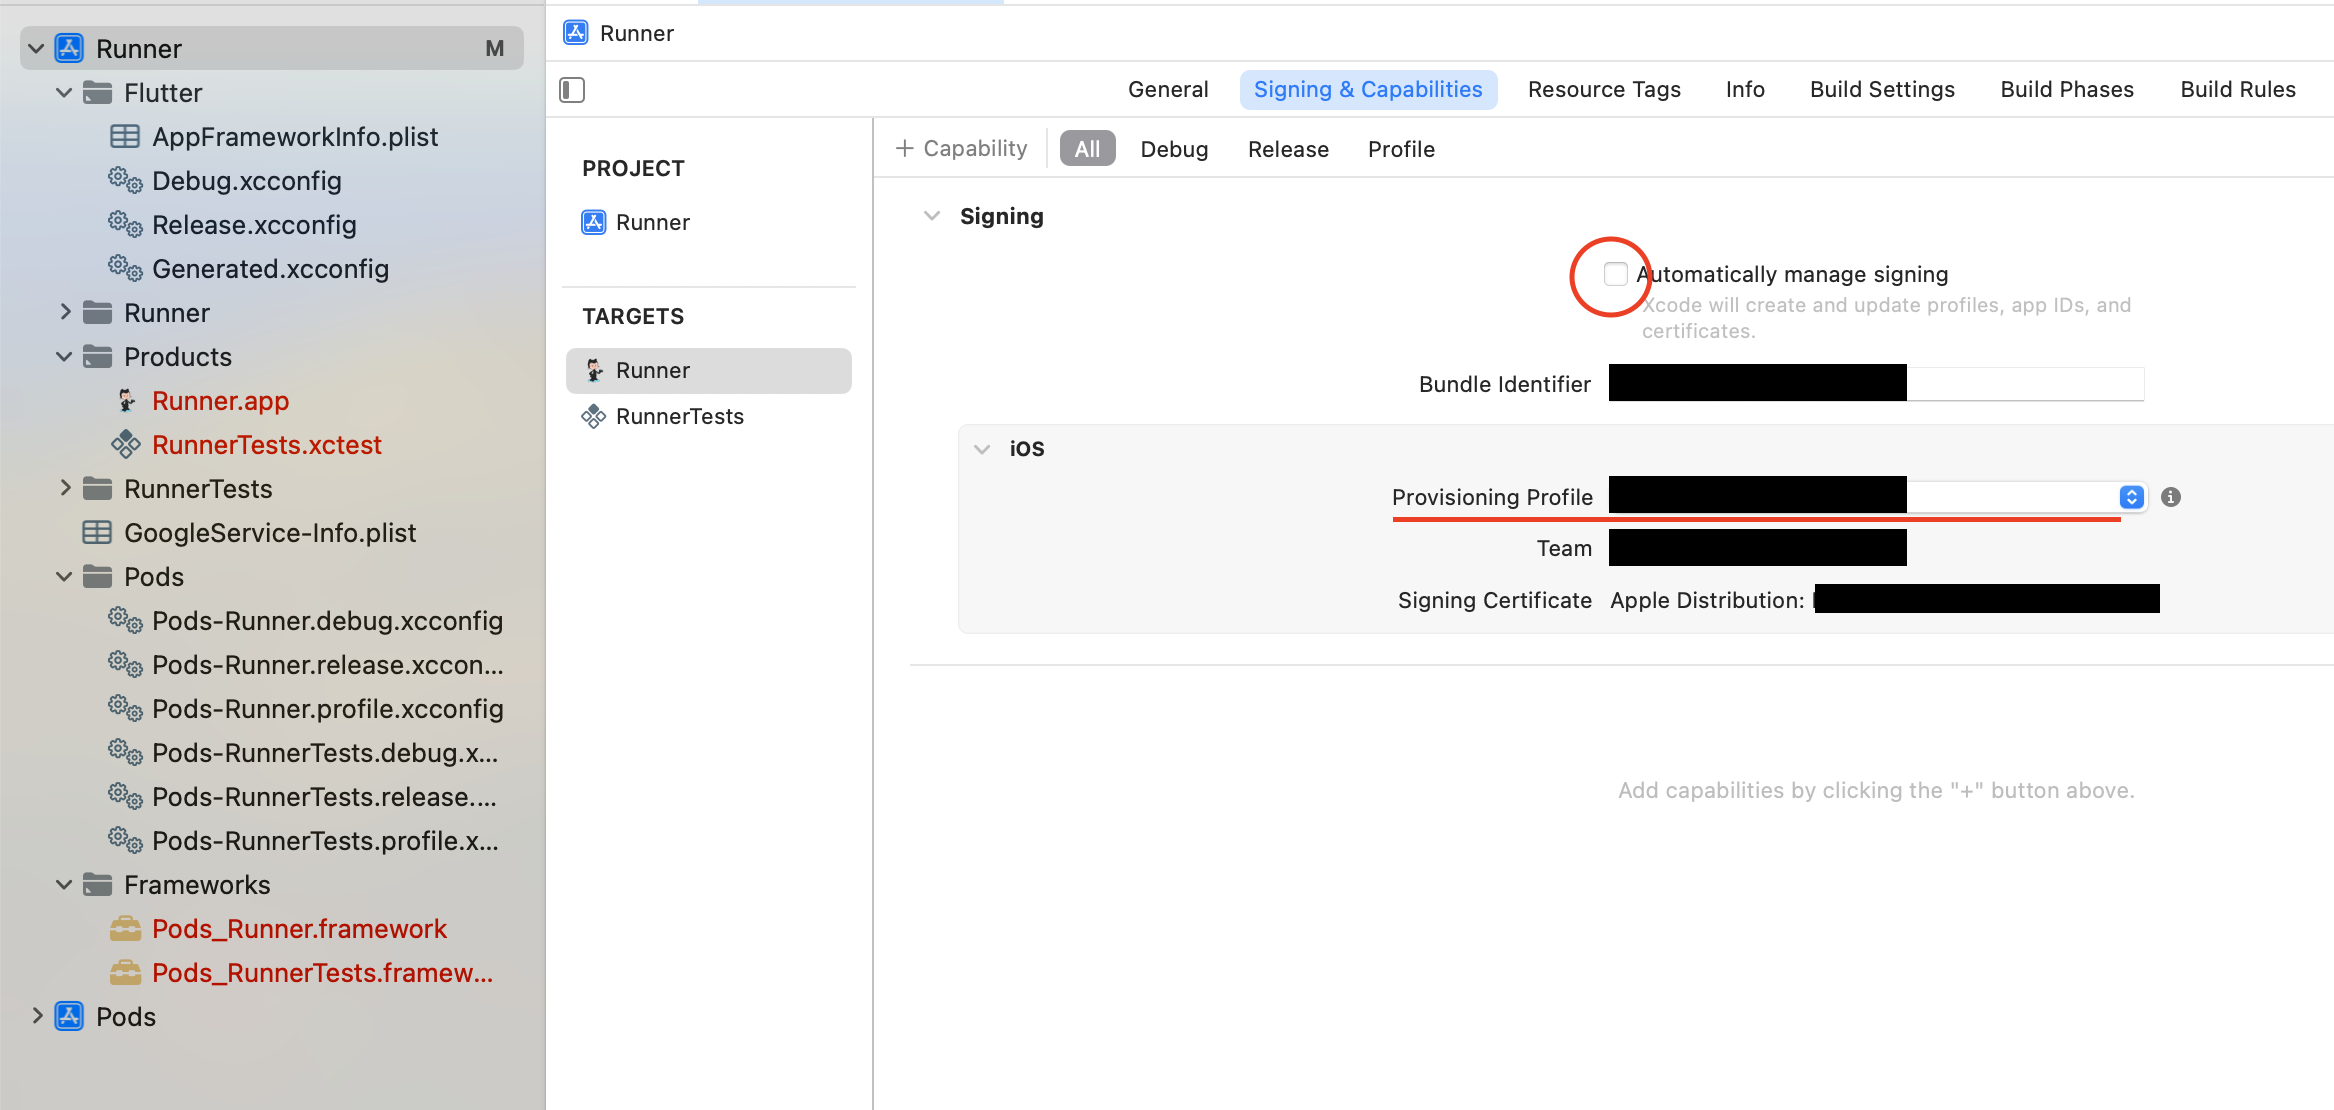This screenshot has height=1110, width=2334.
Task: Collapse the Signing section
Action: 932,216
